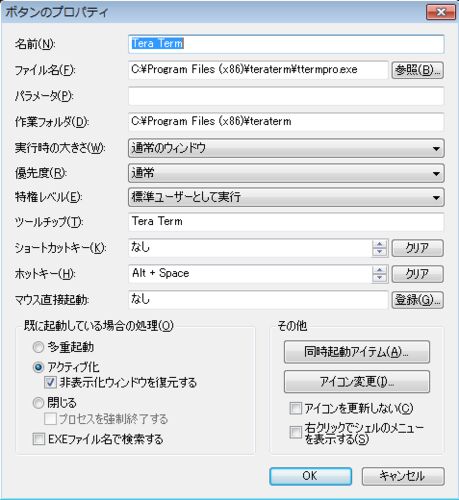Check アイコンを更新しない option
The width and height of the screenshot is (459, 500).
click(295, 408)
